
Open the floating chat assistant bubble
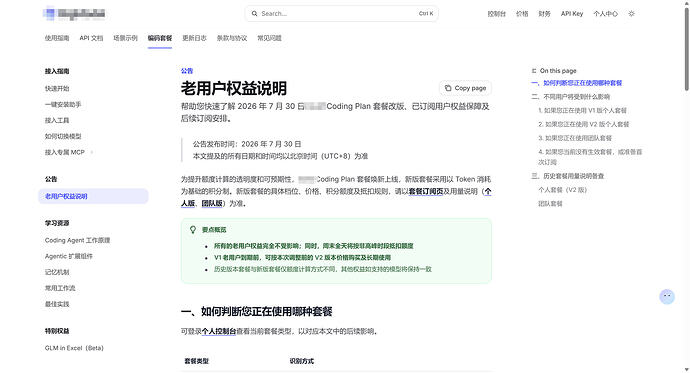[667, 296]
